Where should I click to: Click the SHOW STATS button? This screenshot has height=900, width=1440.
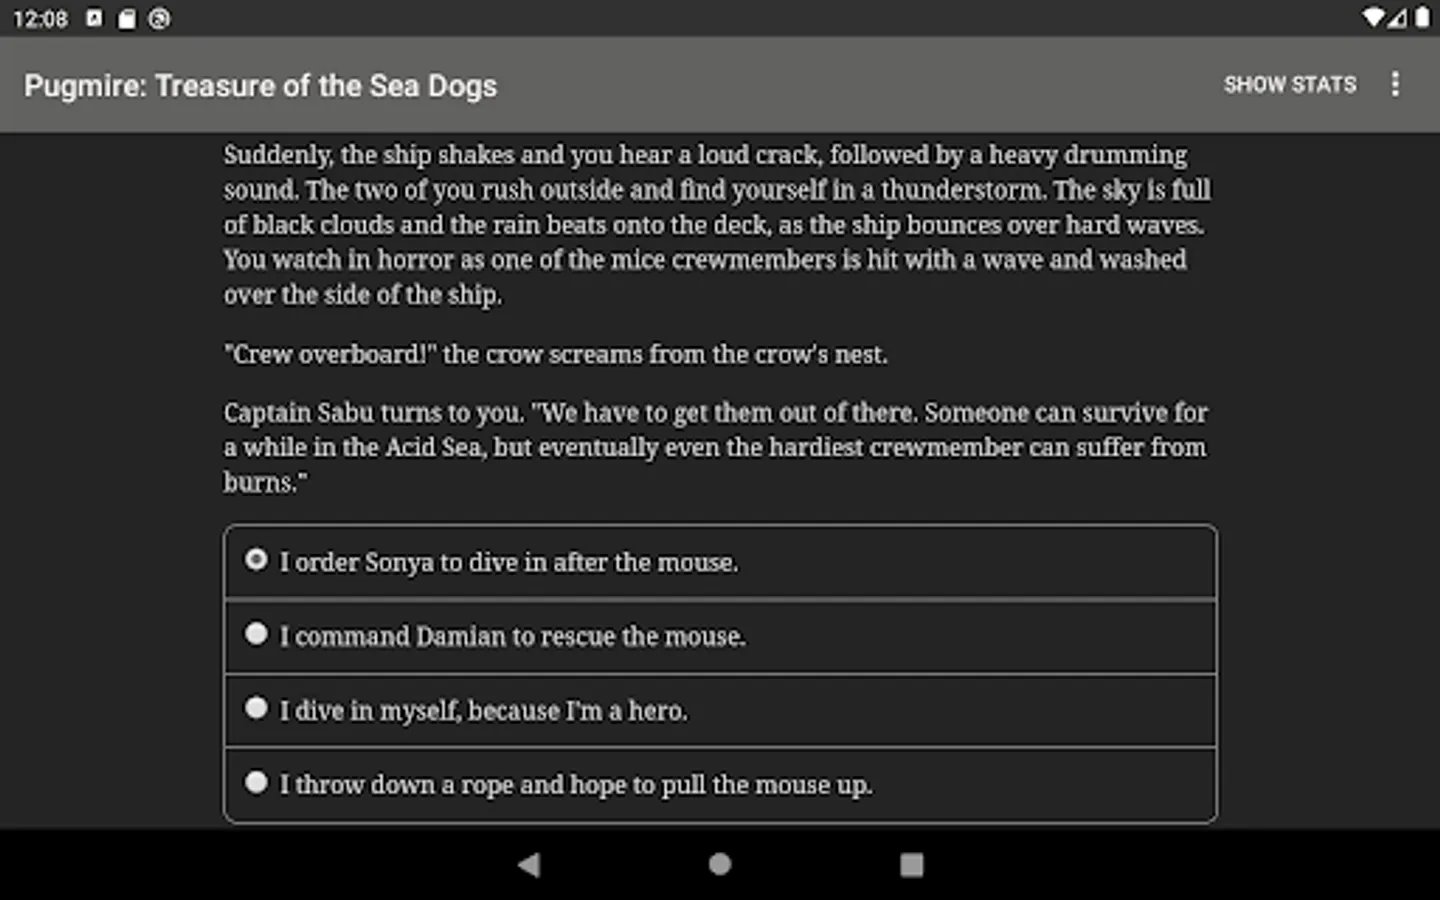click(1289, 85)
